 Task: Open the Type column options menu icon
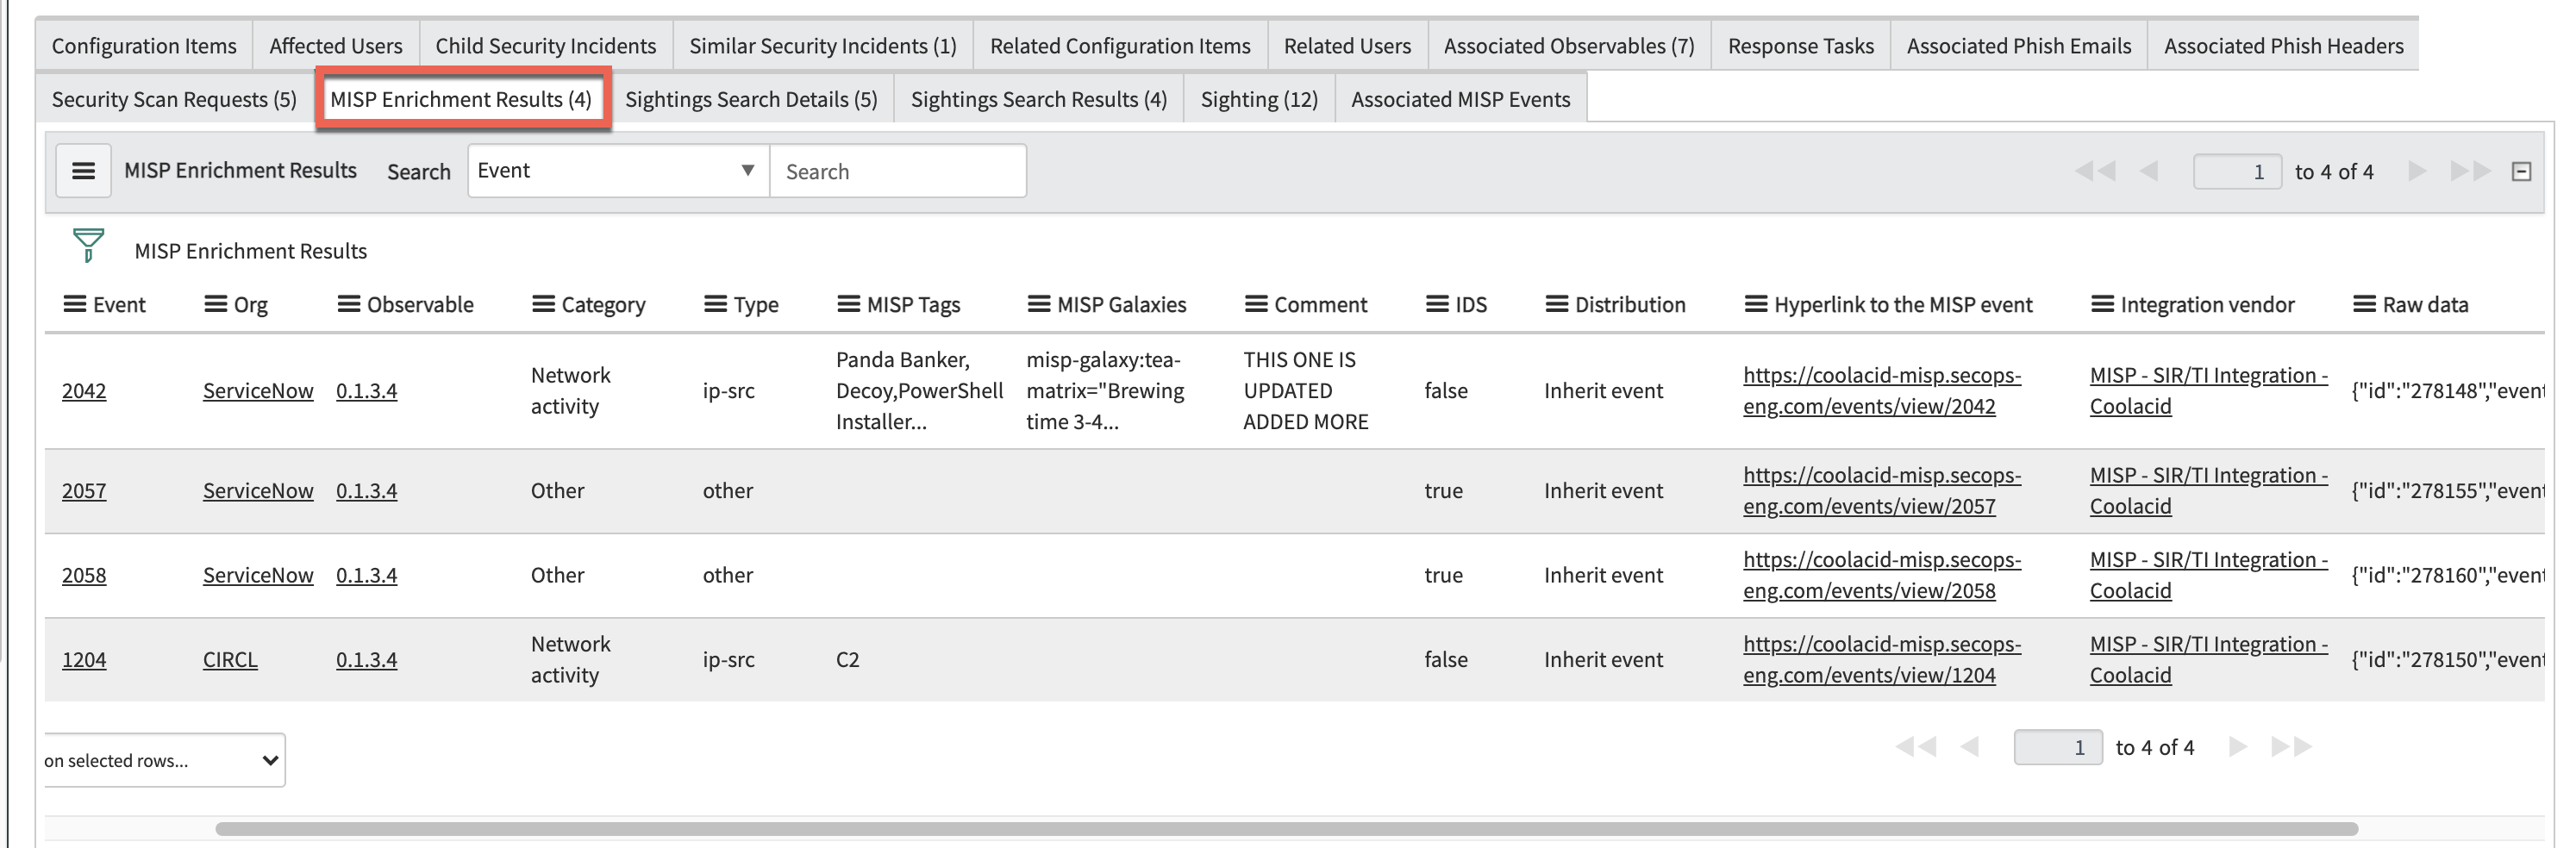[x=716, y=304]
